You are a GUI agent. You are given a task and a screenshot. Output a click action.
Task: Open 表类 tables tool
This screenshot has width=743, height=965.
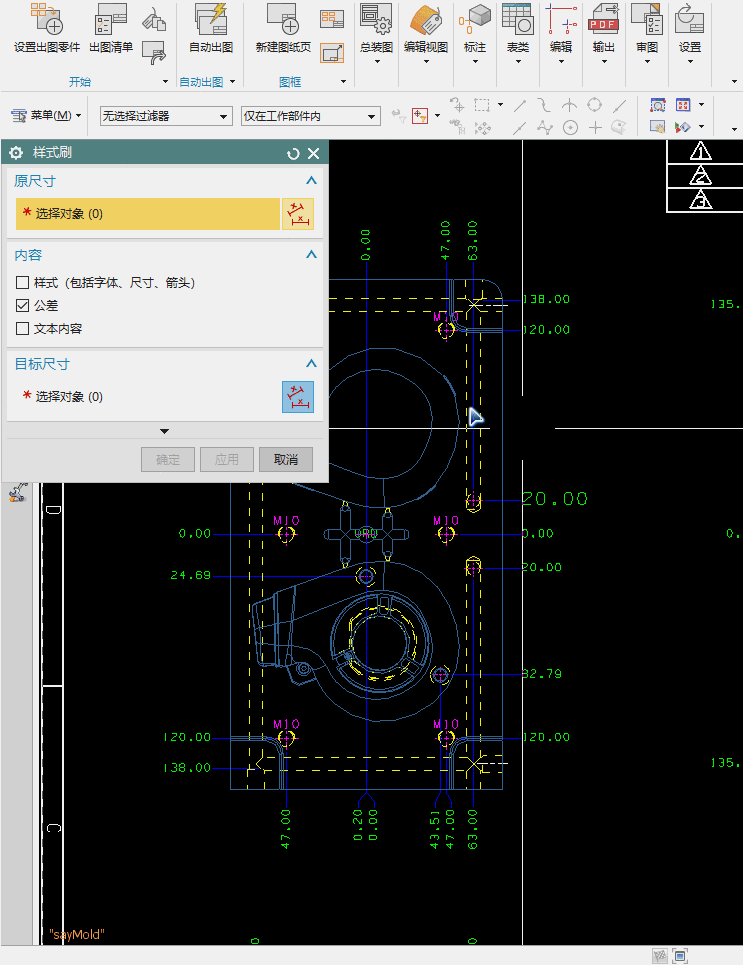(518, 18)
